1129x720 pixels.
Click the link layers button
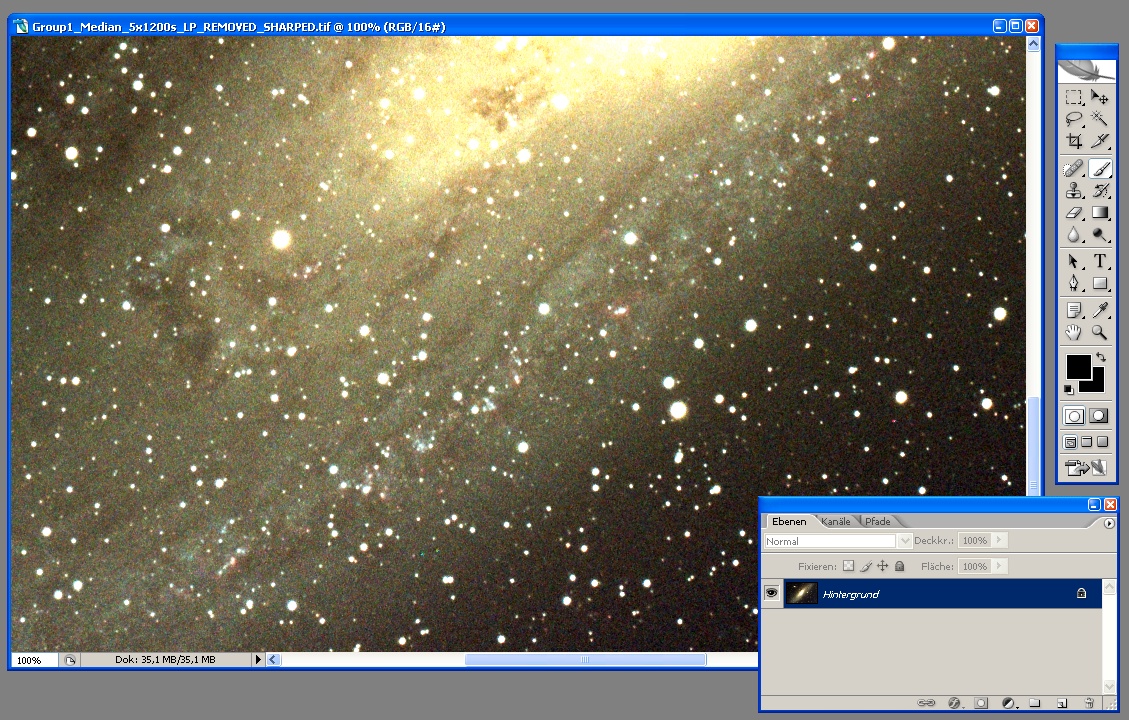click(x=927, y=703)
